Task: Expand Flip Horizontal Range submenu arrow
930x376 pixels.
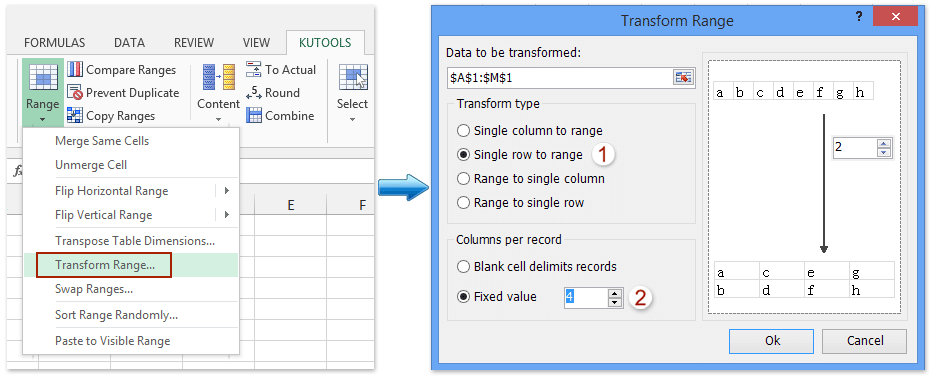Action: pos(227,191)
